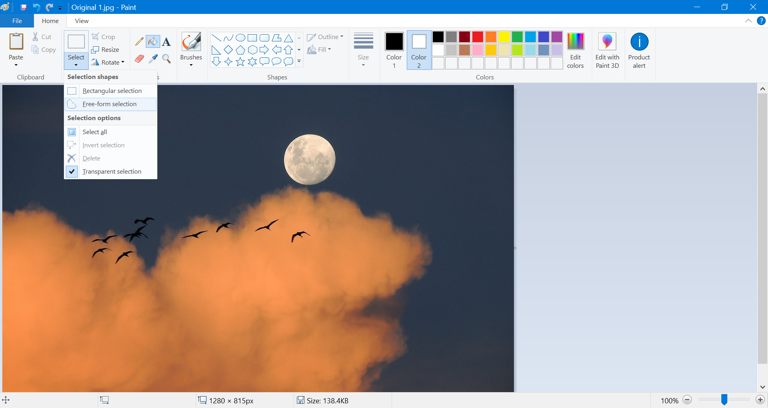Collapse the ribbon with the chevron

click(x=748, y=21)
